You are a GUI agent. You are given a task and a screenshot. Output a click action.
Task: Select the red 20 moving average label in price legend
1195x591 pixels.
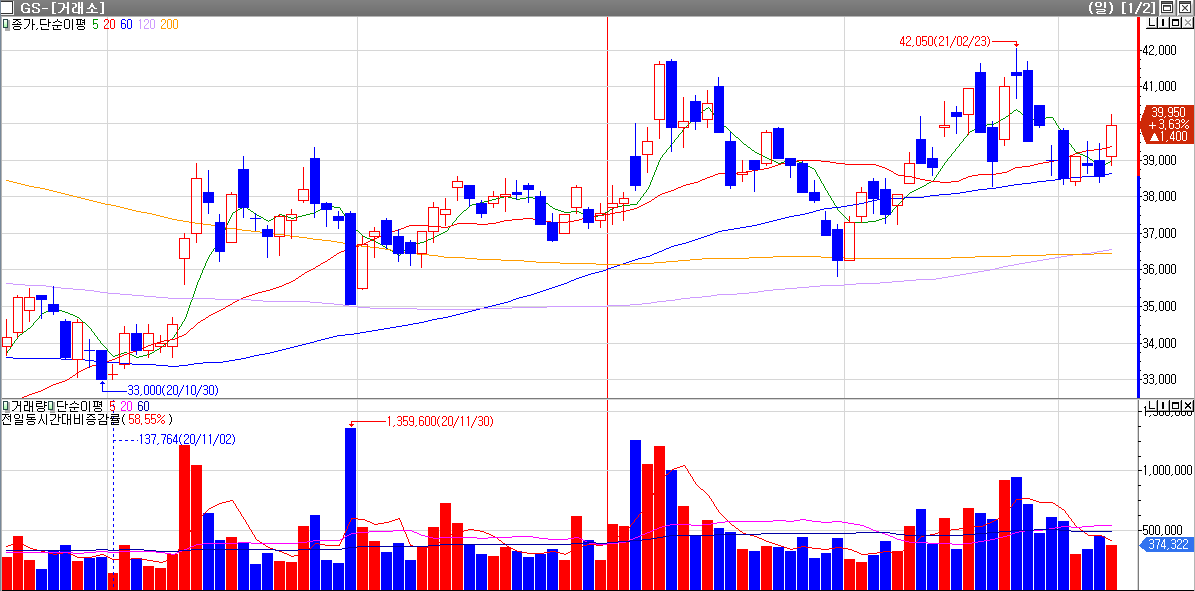(109, 24)
